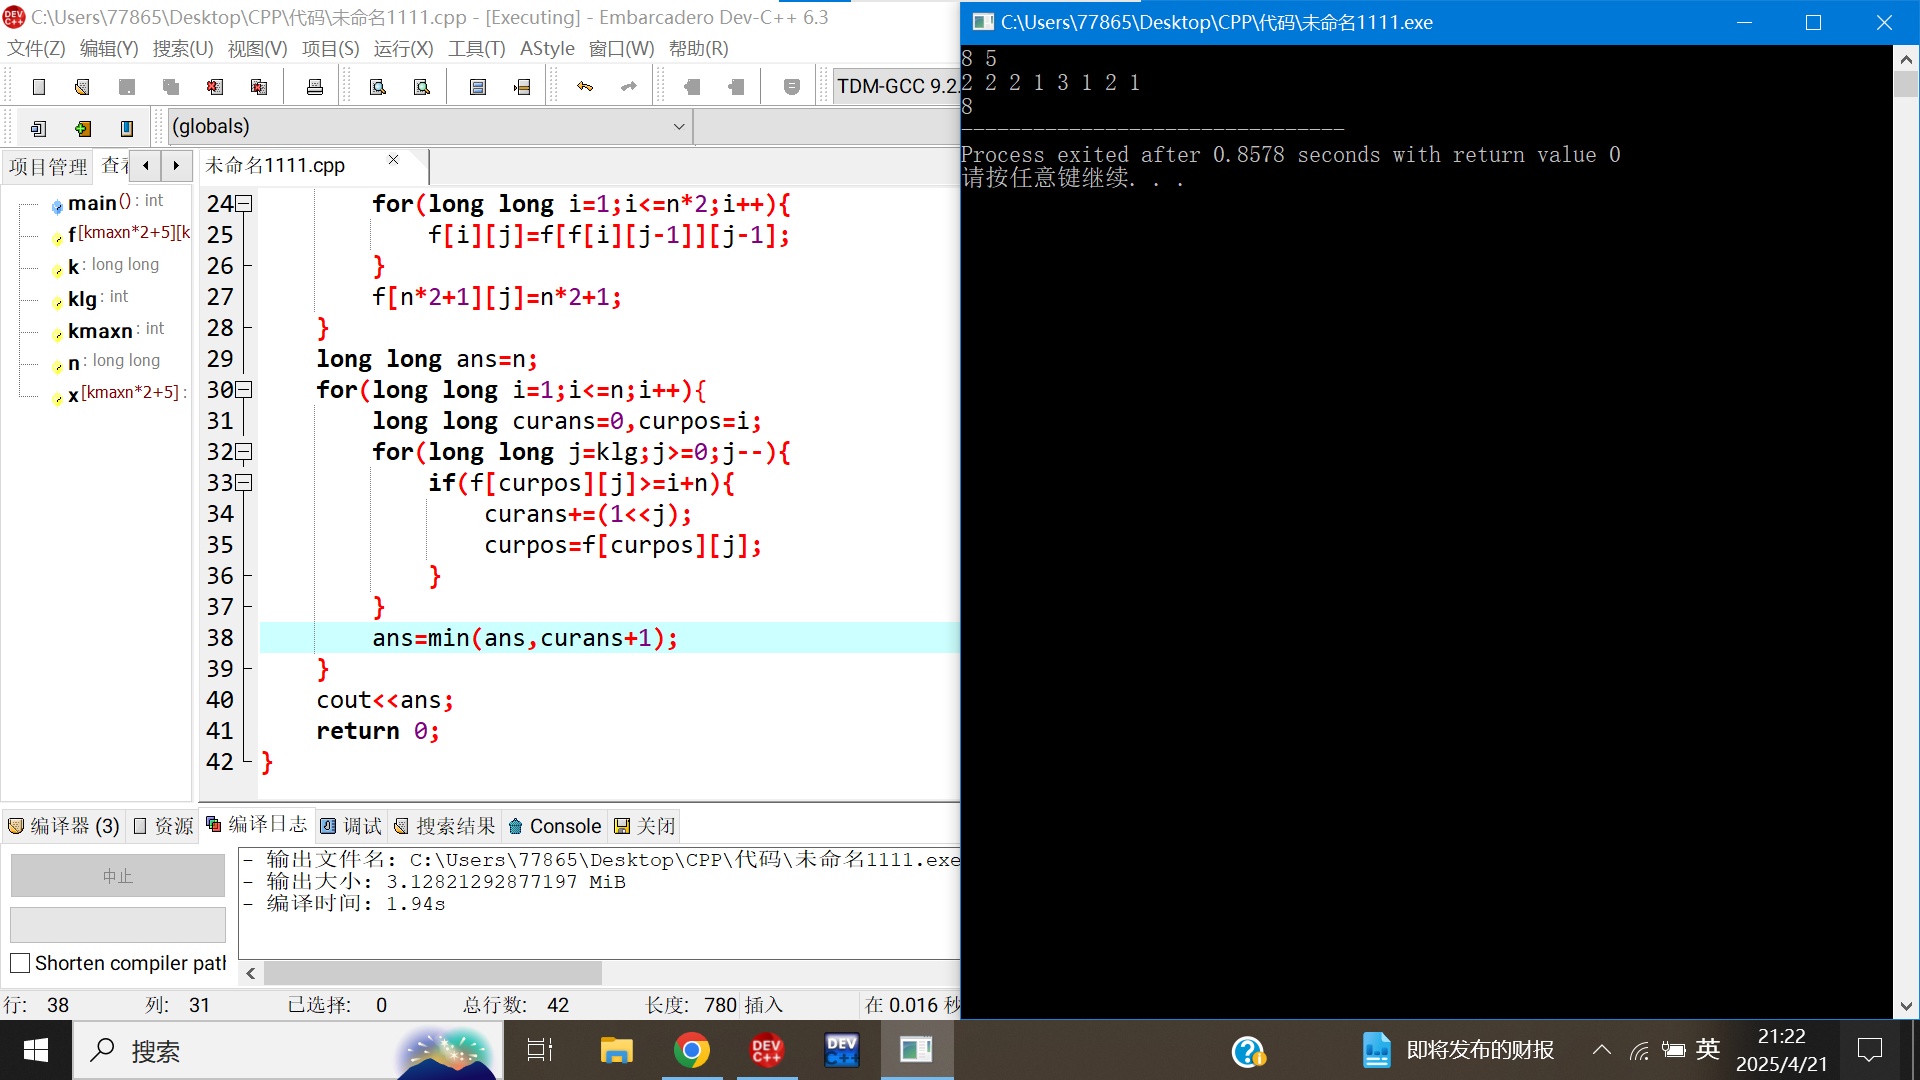1920x1080 pixels.
Task: Toggle the Shorten compiler paths checkbox
Action: pos(20,963)
